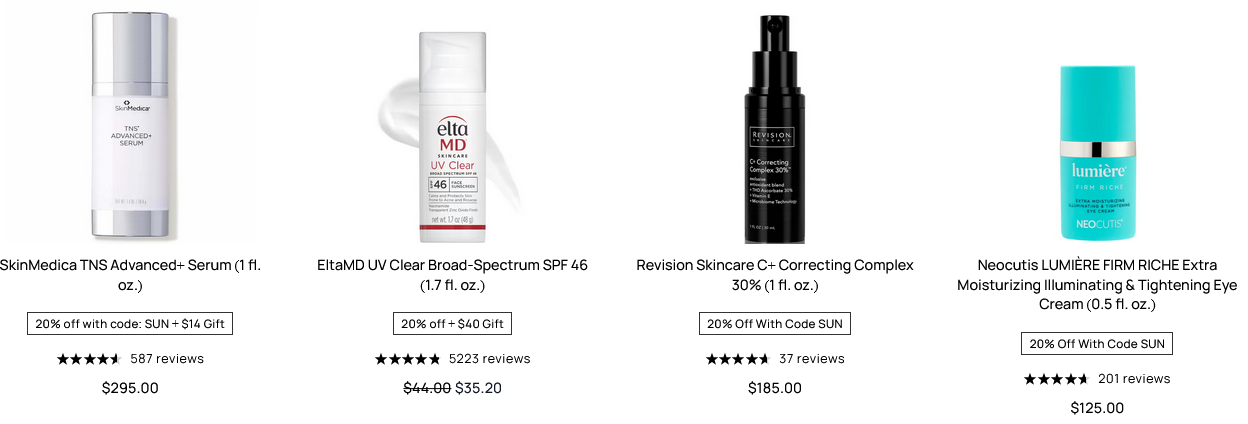Click the Neocutis eye cream star rating

[x=1055, y=379]
